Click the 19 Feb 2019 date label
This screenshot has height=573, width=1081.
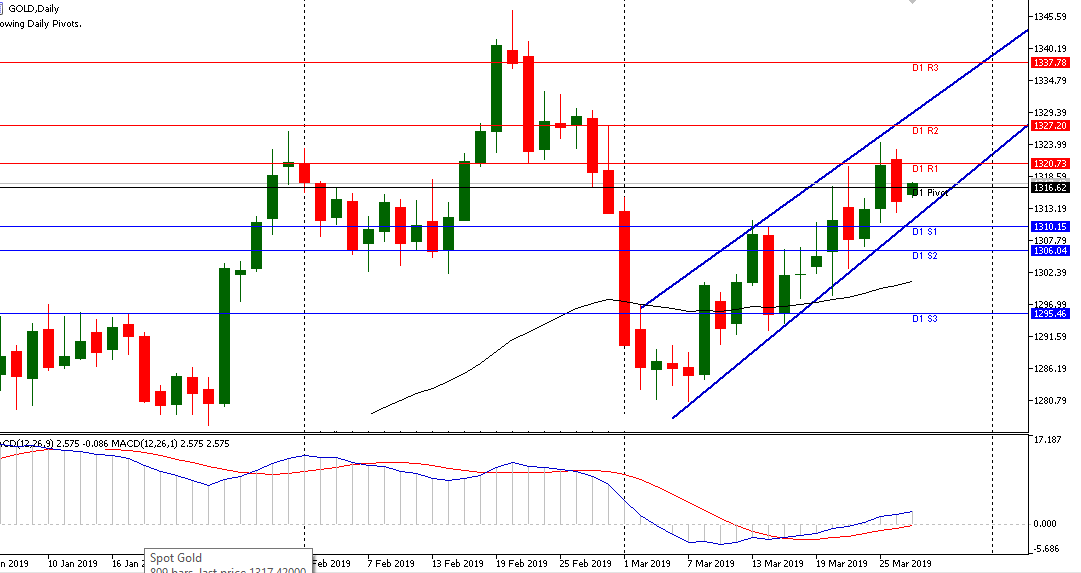[x=518, y=563]
